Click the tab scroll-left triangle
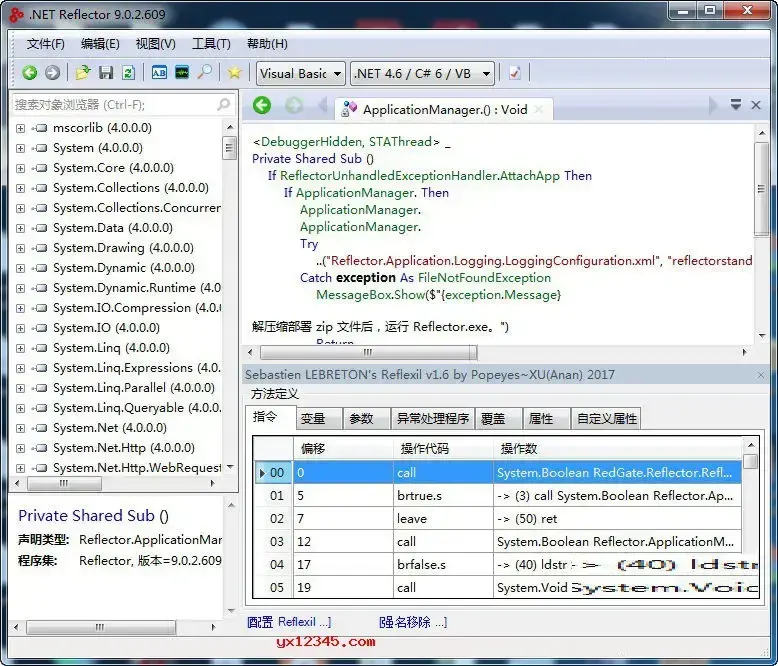Image resolution: width=778 pixels, height=666 pixels. point(323,105)
